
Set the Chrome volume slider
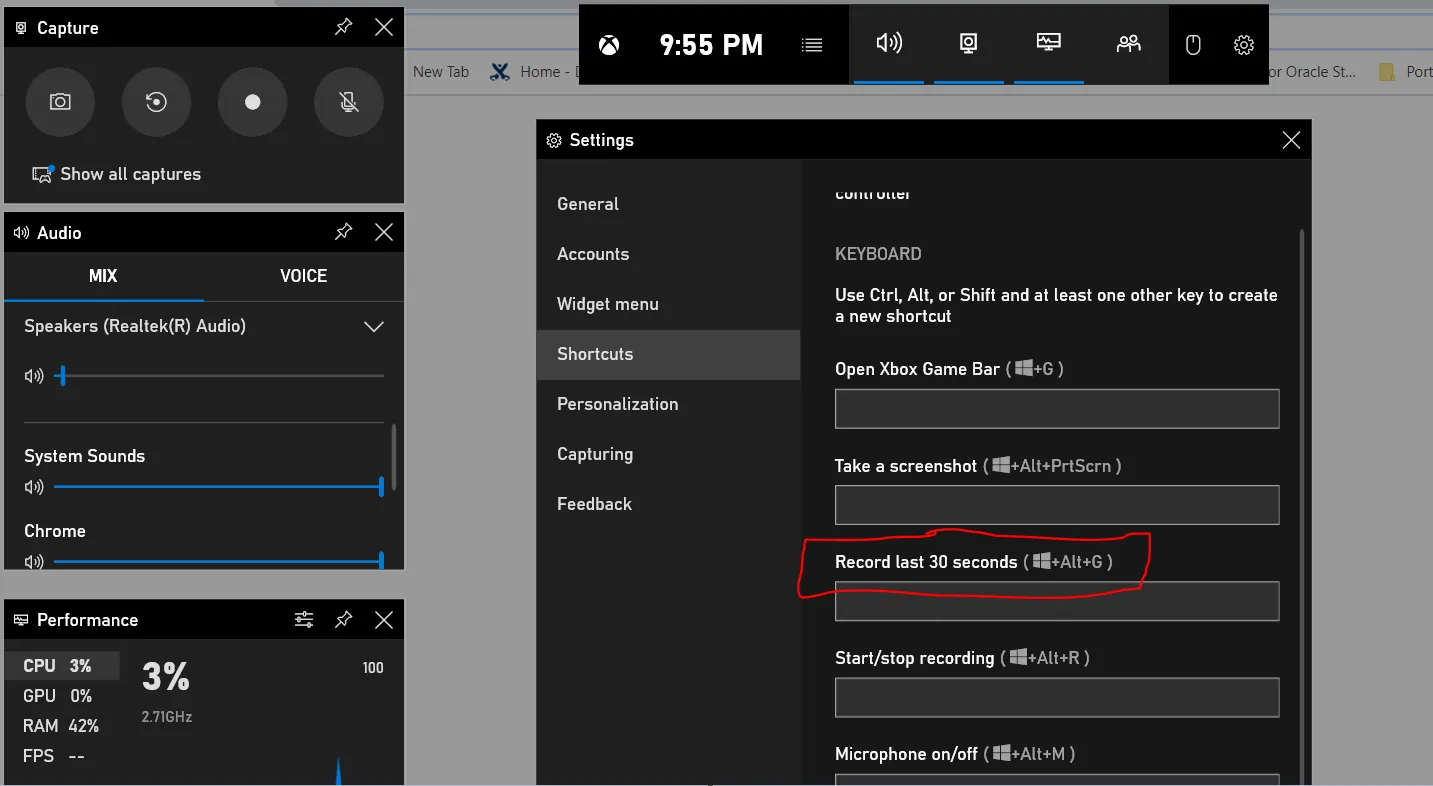tap(219, 562)
